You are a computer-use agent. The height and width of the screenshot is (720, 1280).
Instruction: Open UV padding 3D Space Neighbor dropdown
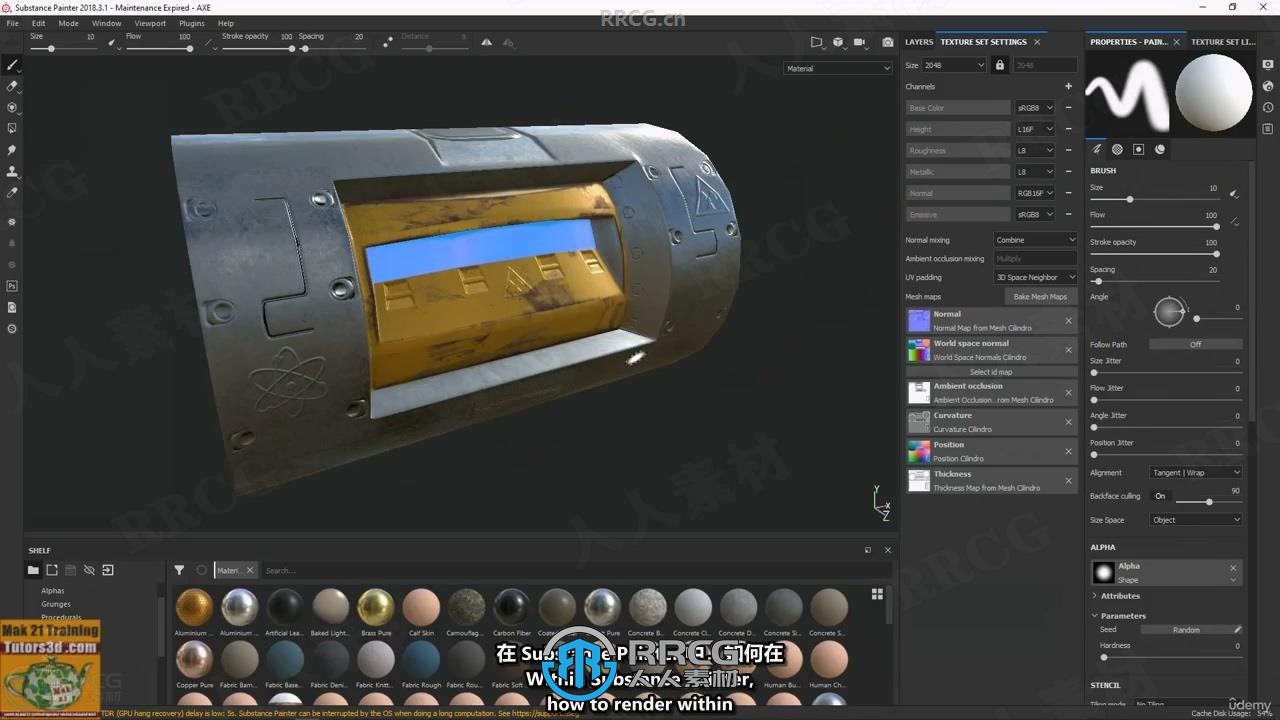pyautogui.click(x=1035, y=277)
